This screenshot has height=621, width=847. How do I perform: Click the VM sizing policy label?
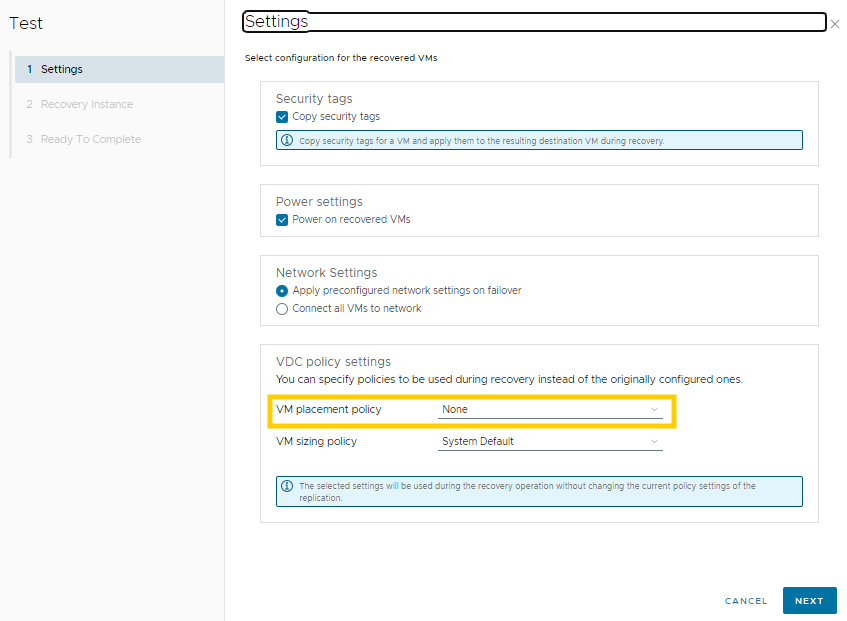click(316, 441)
